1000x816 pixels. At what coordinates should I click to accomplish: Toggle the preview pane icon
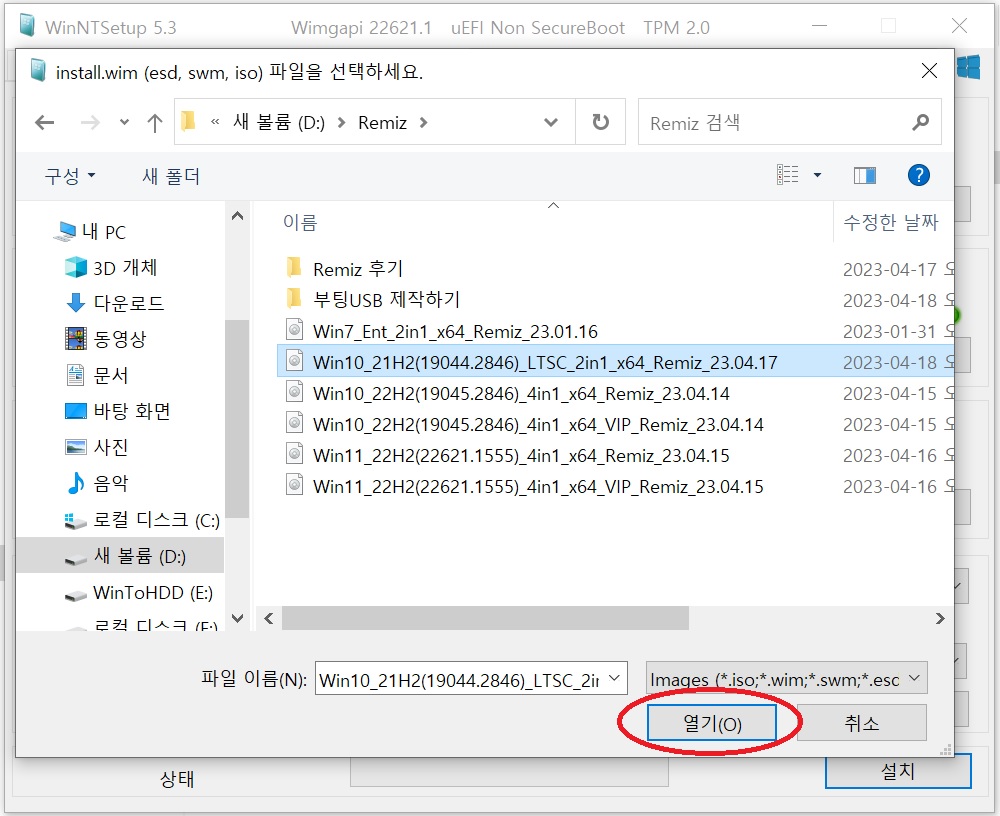pos(865,175)
